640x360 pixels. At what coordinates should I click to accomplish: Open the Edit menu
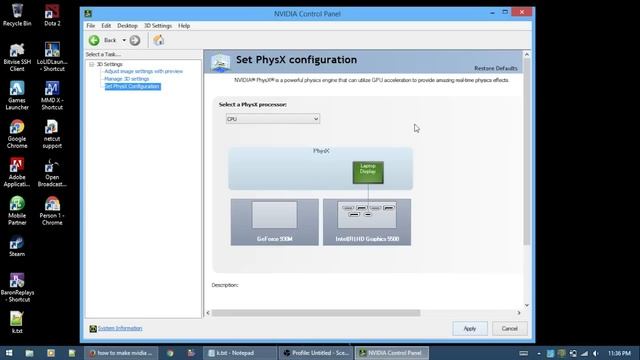106,26
